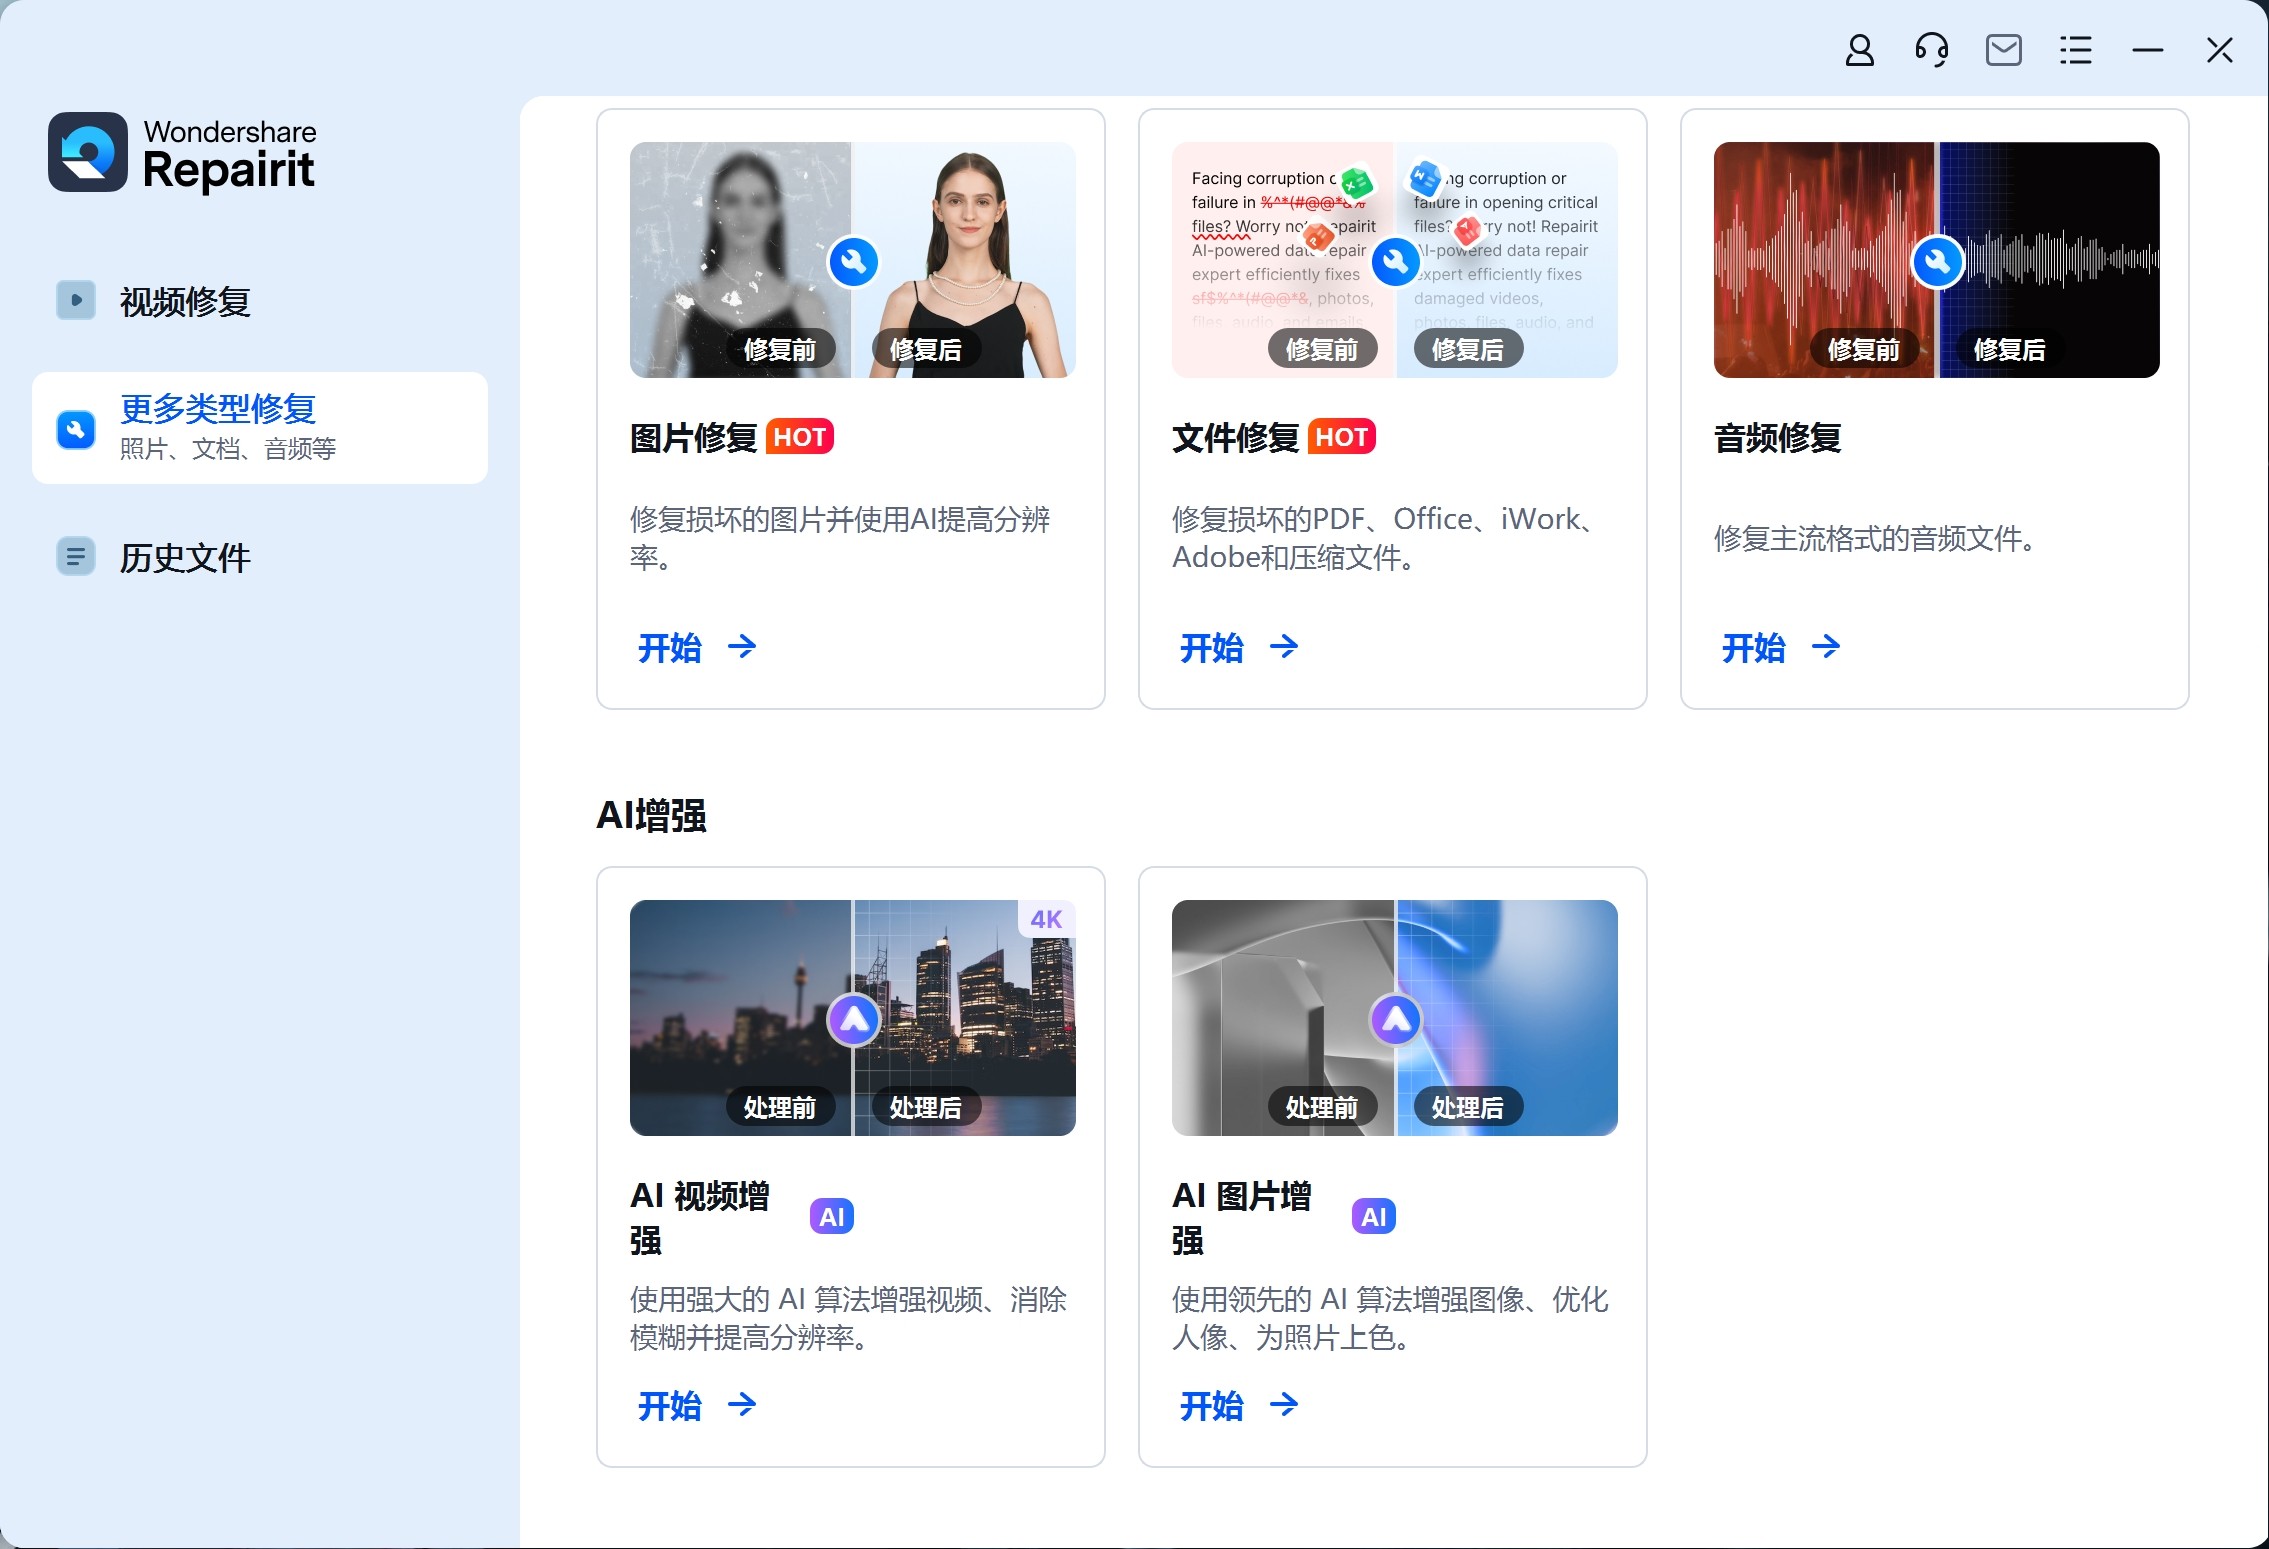Click the 修复后 label on the waveform preview

tap(2009, 349)
